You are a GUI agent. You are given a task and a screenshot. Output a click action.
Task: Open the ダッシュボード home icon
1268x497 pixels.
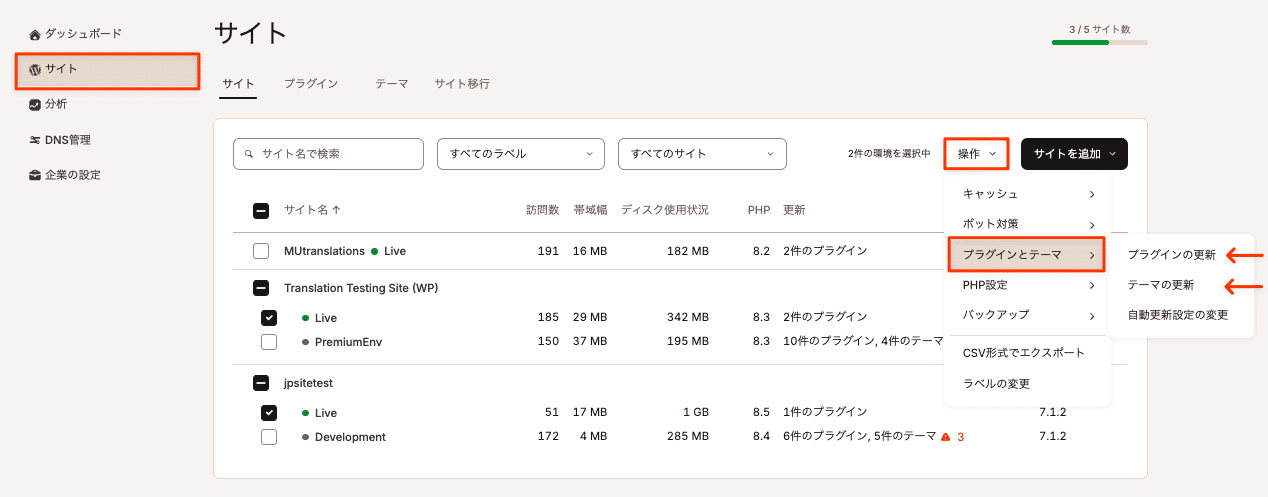[x=35, y=34]
